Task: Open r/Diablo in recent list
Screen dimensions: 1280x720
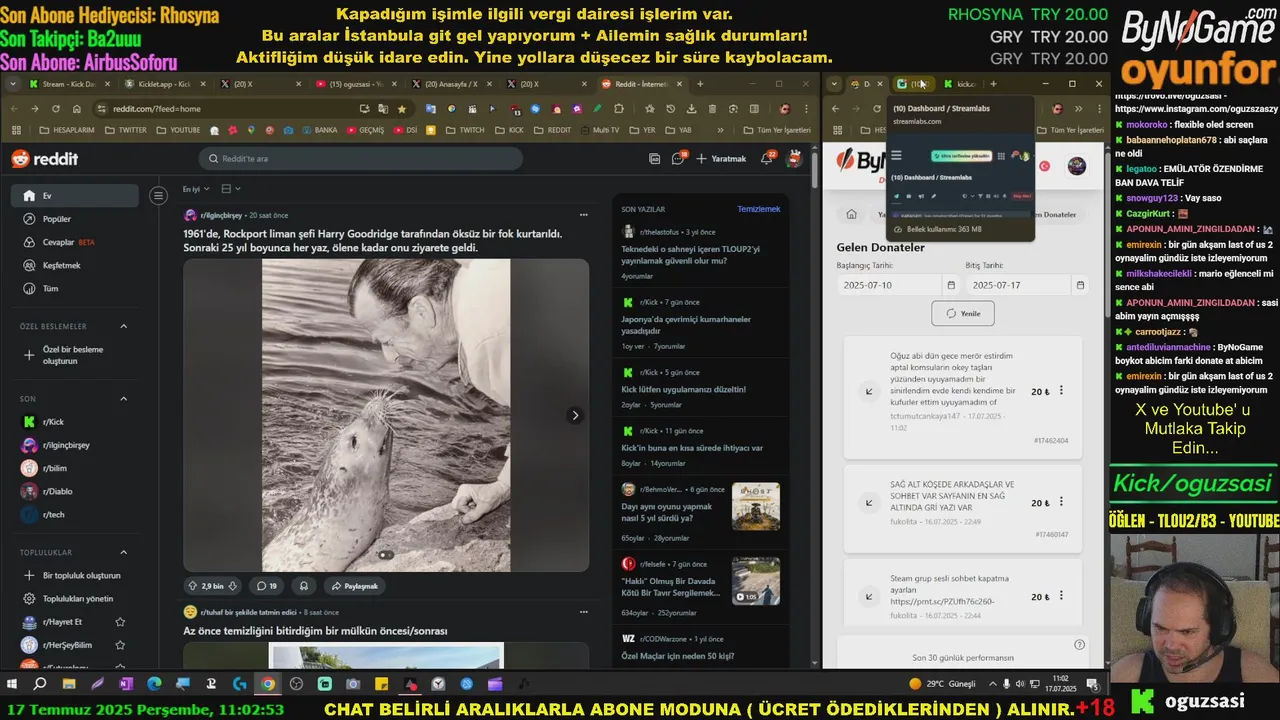Action: click(75, 491)
